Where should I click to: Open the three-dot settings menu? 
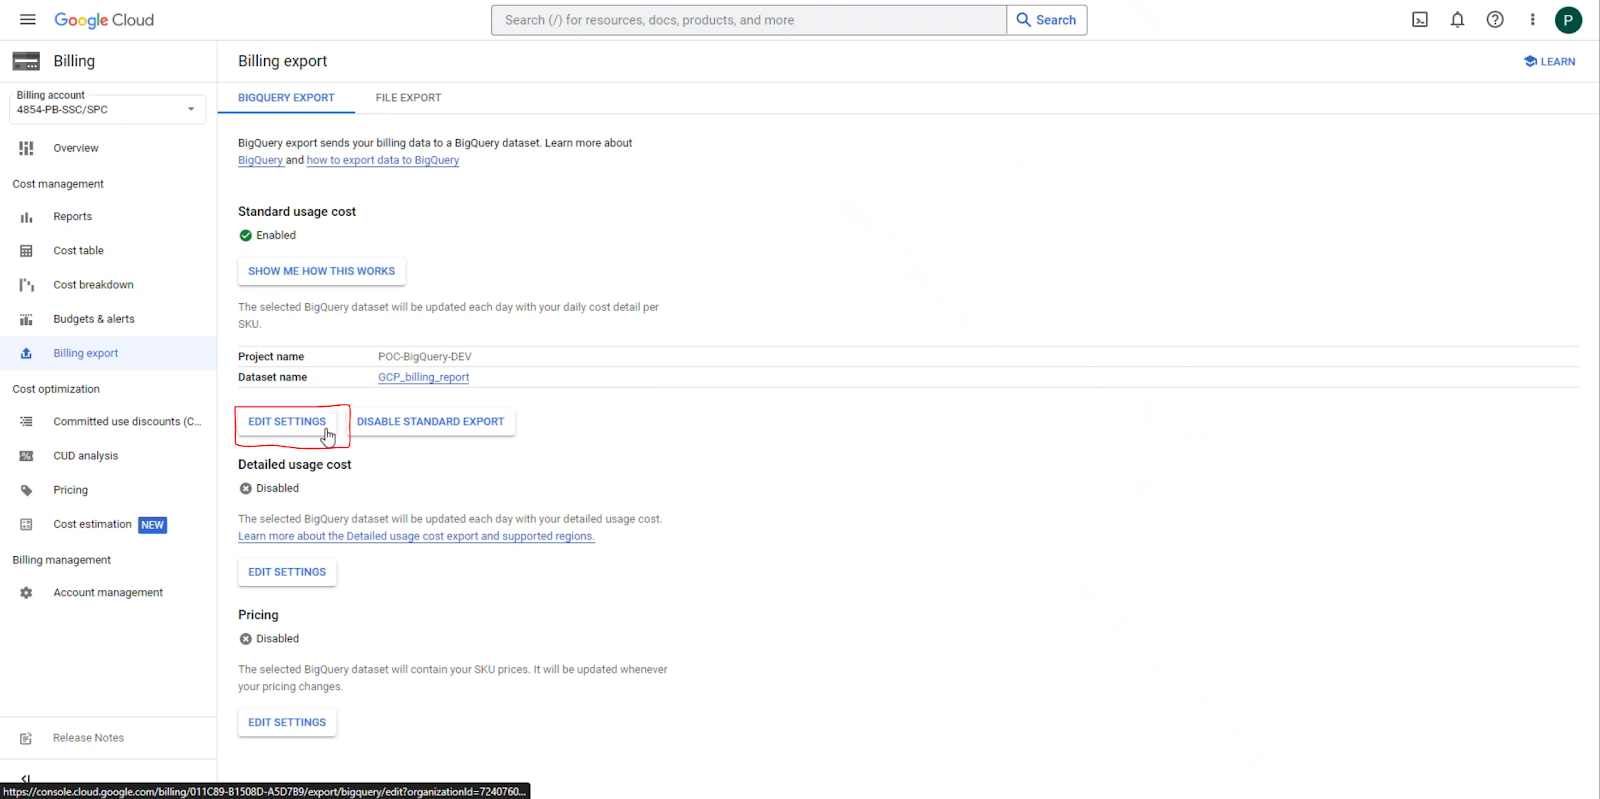point(1532,20)
